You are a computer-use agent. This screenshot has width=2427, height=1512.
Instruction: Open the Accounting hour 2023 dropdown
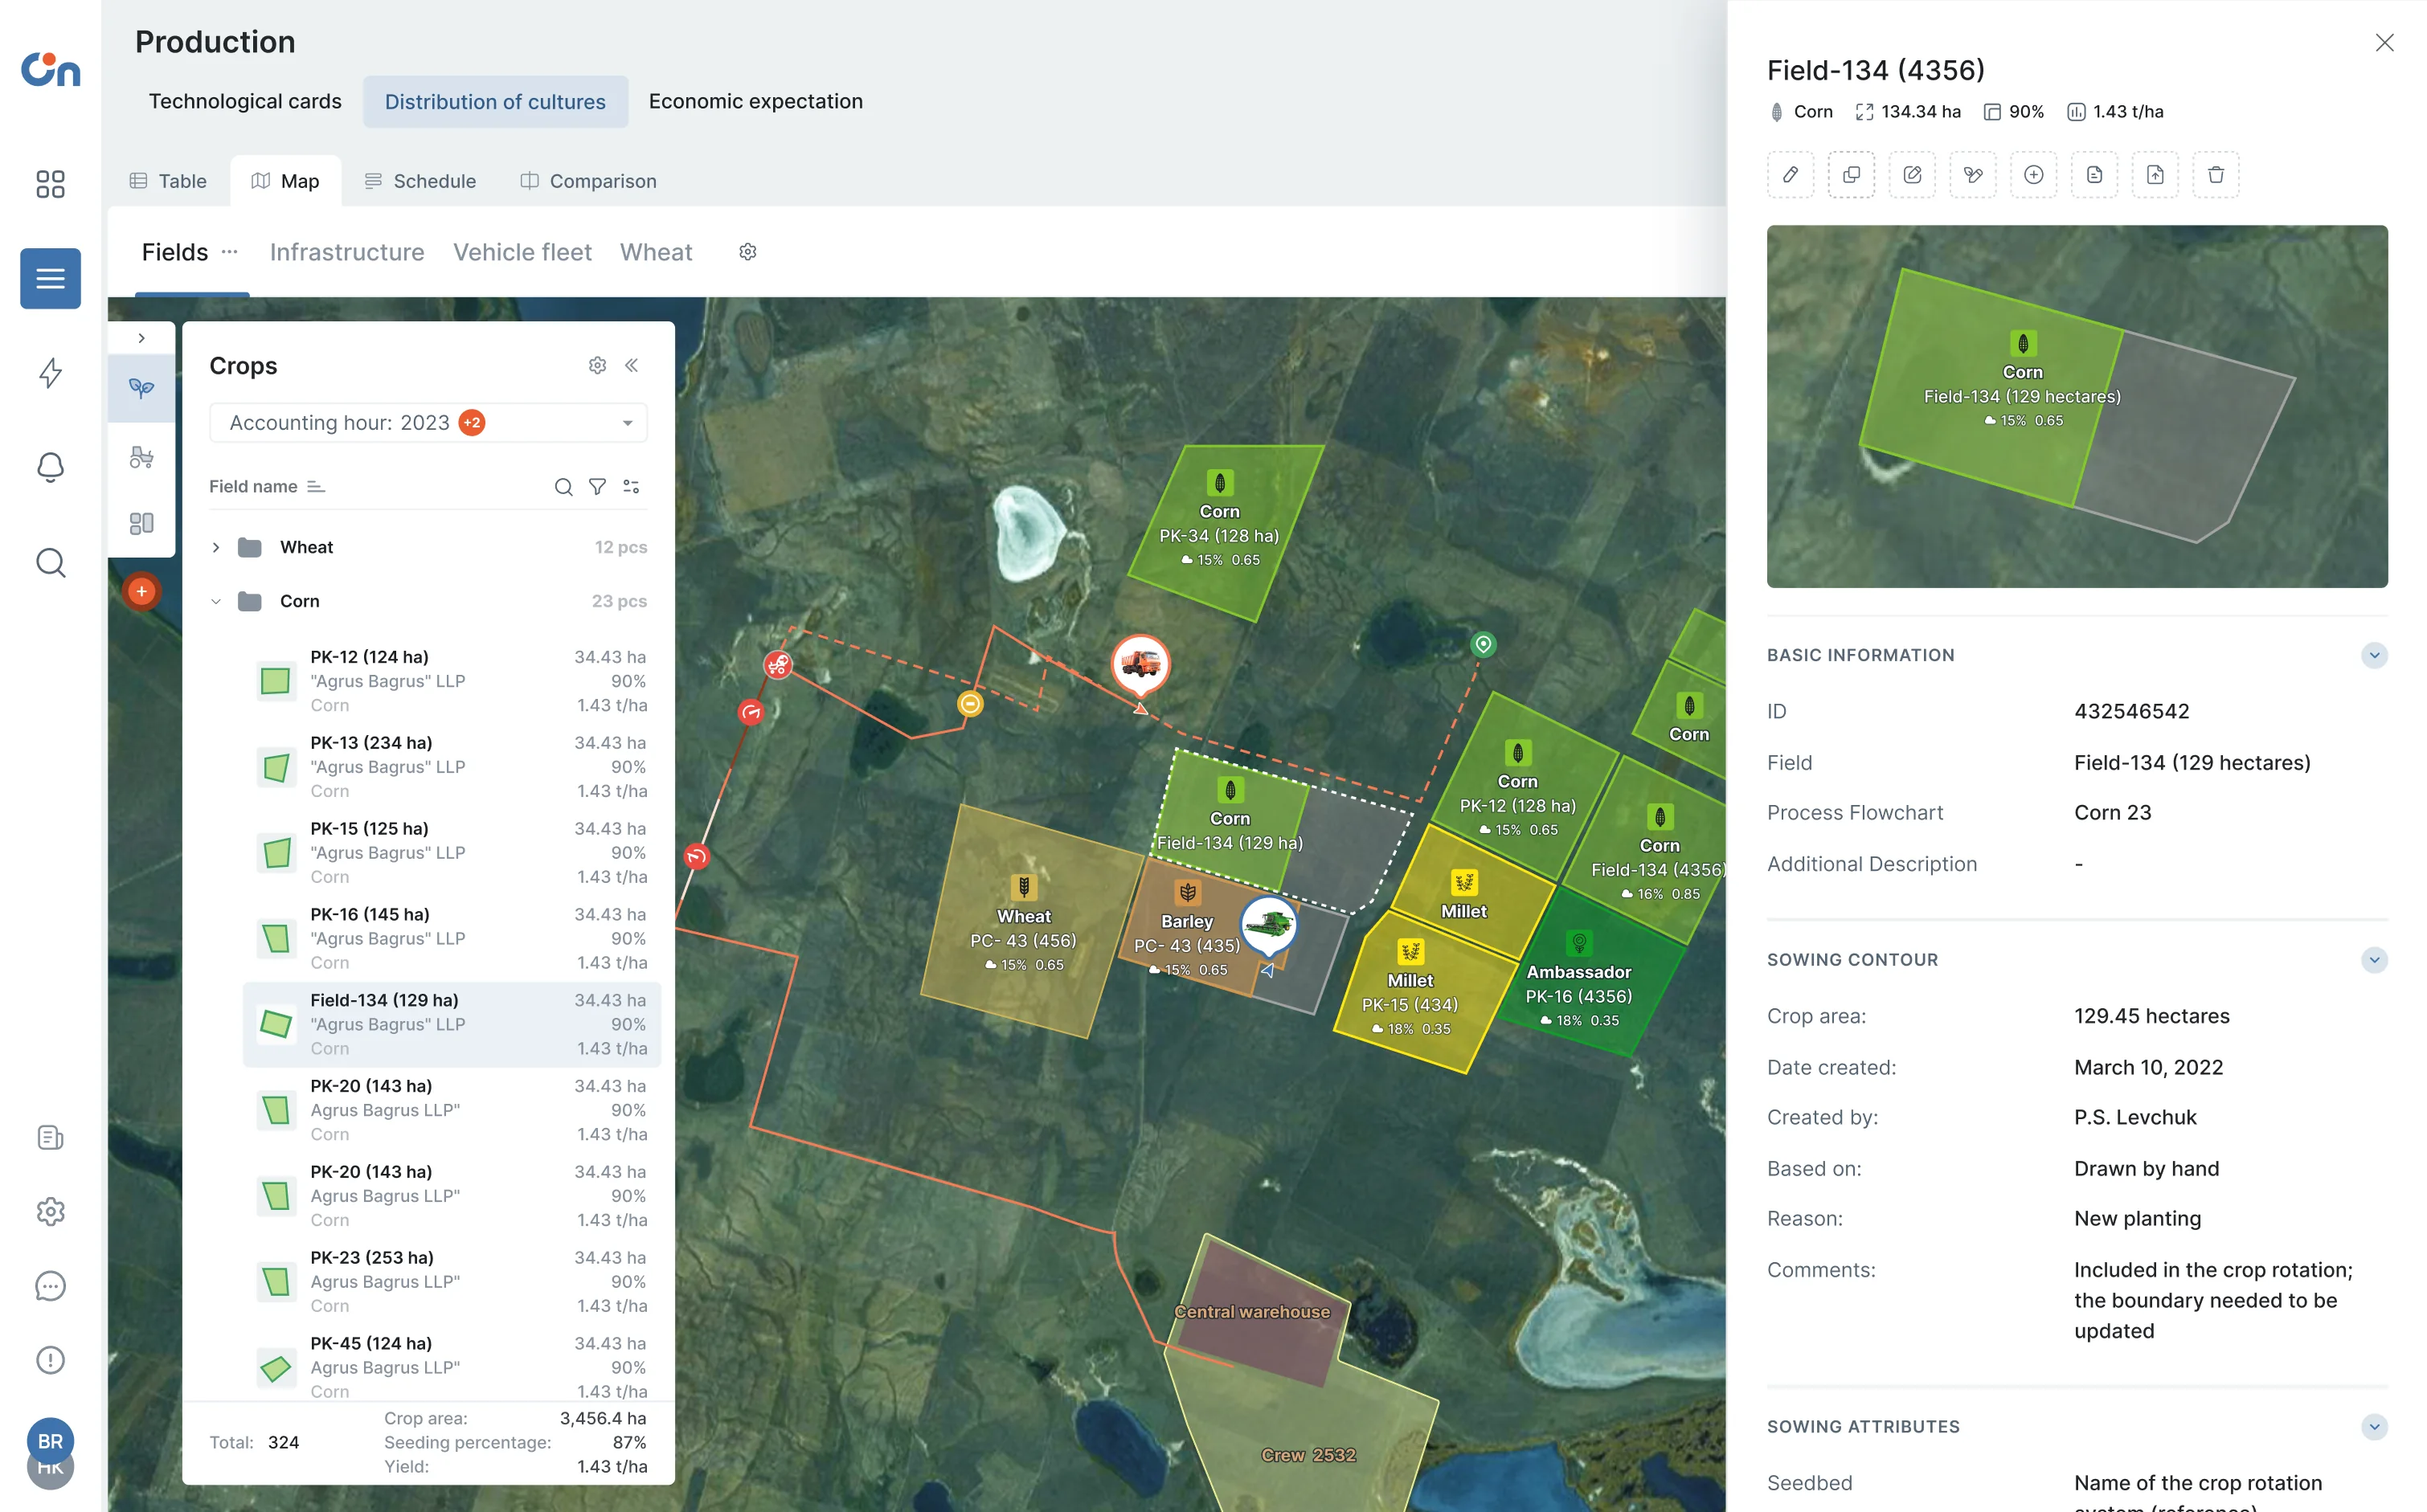(x=429, y=423)
